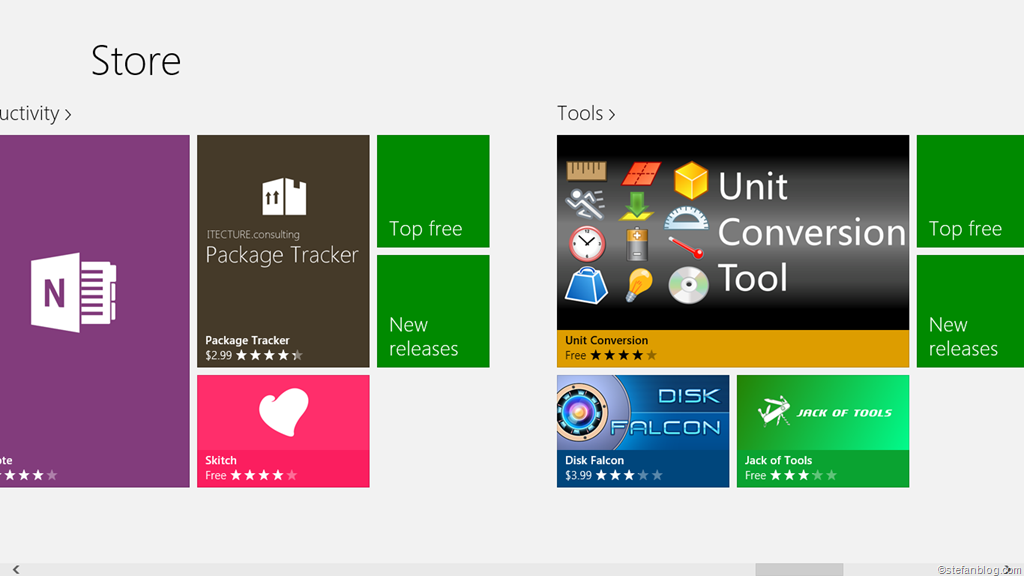Open the Disk Falcon lens icon
Image resolution: width=1024 pixels, height=576 pixels.
579,412
